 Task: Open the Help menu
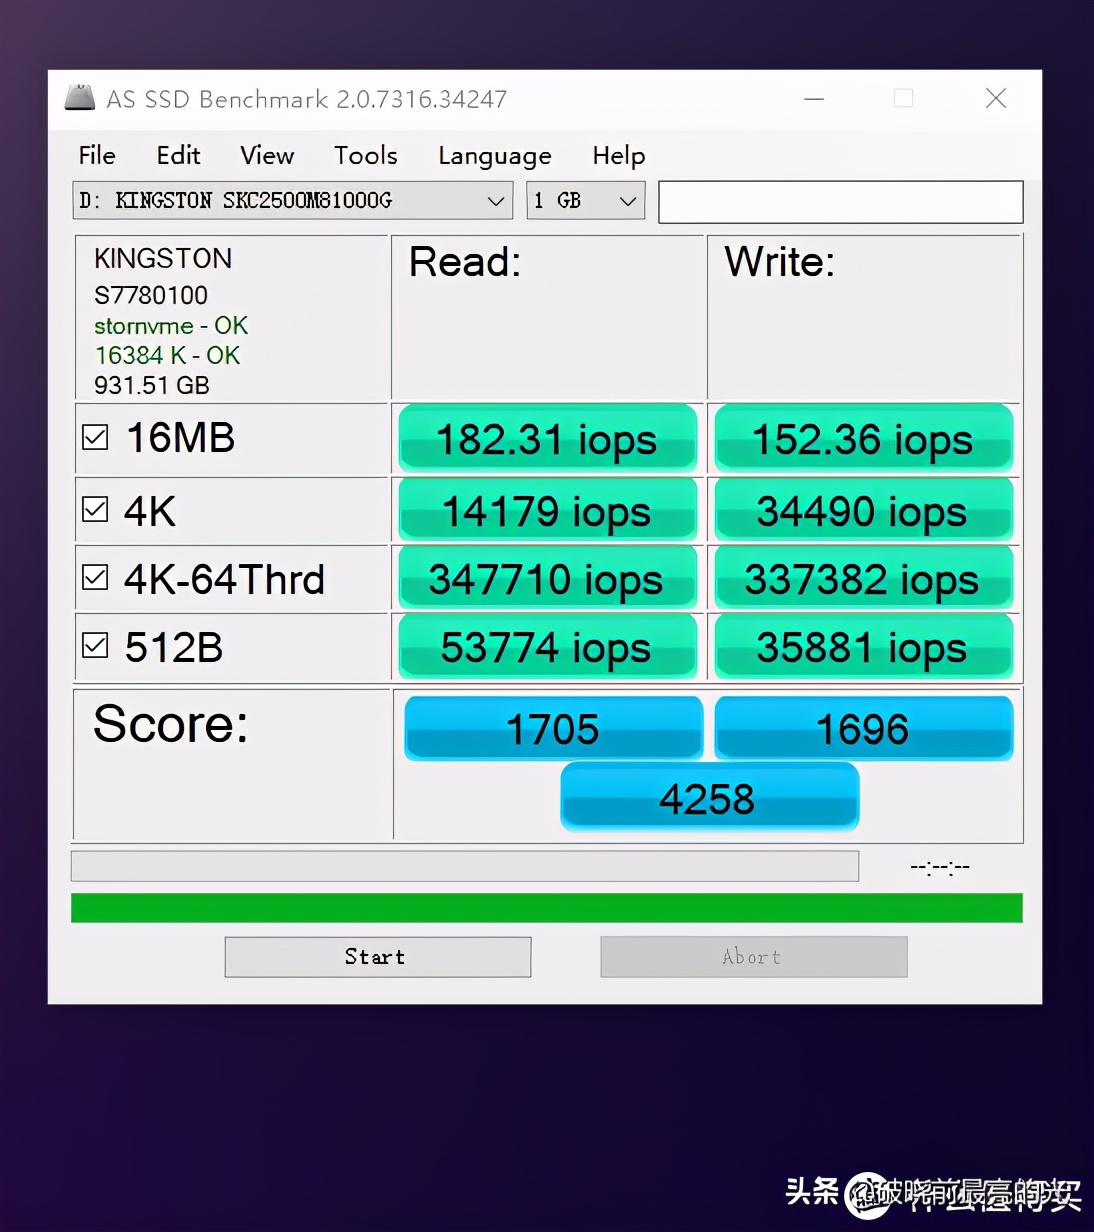617,156
